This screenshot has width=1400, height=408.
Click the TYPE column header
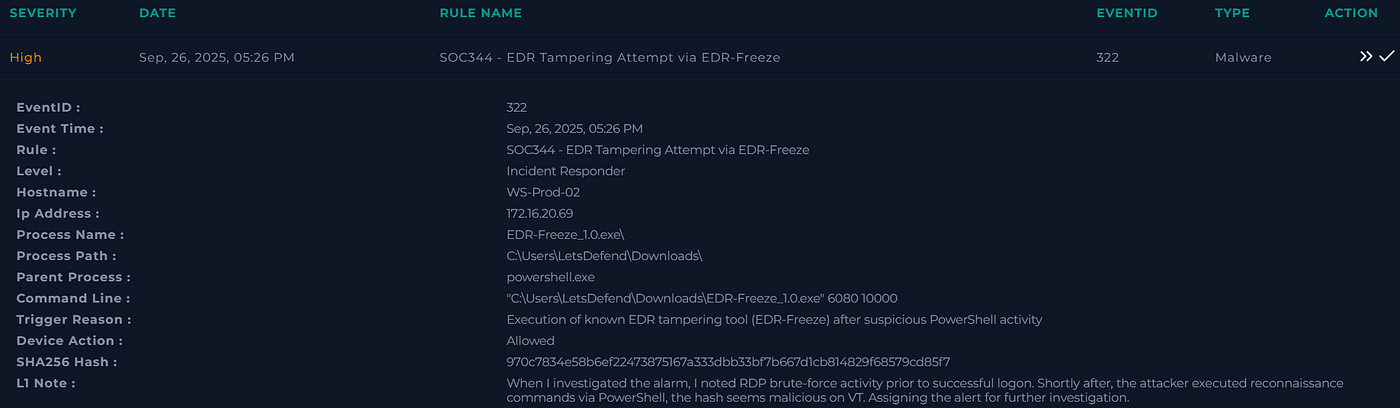(1232, 13)
